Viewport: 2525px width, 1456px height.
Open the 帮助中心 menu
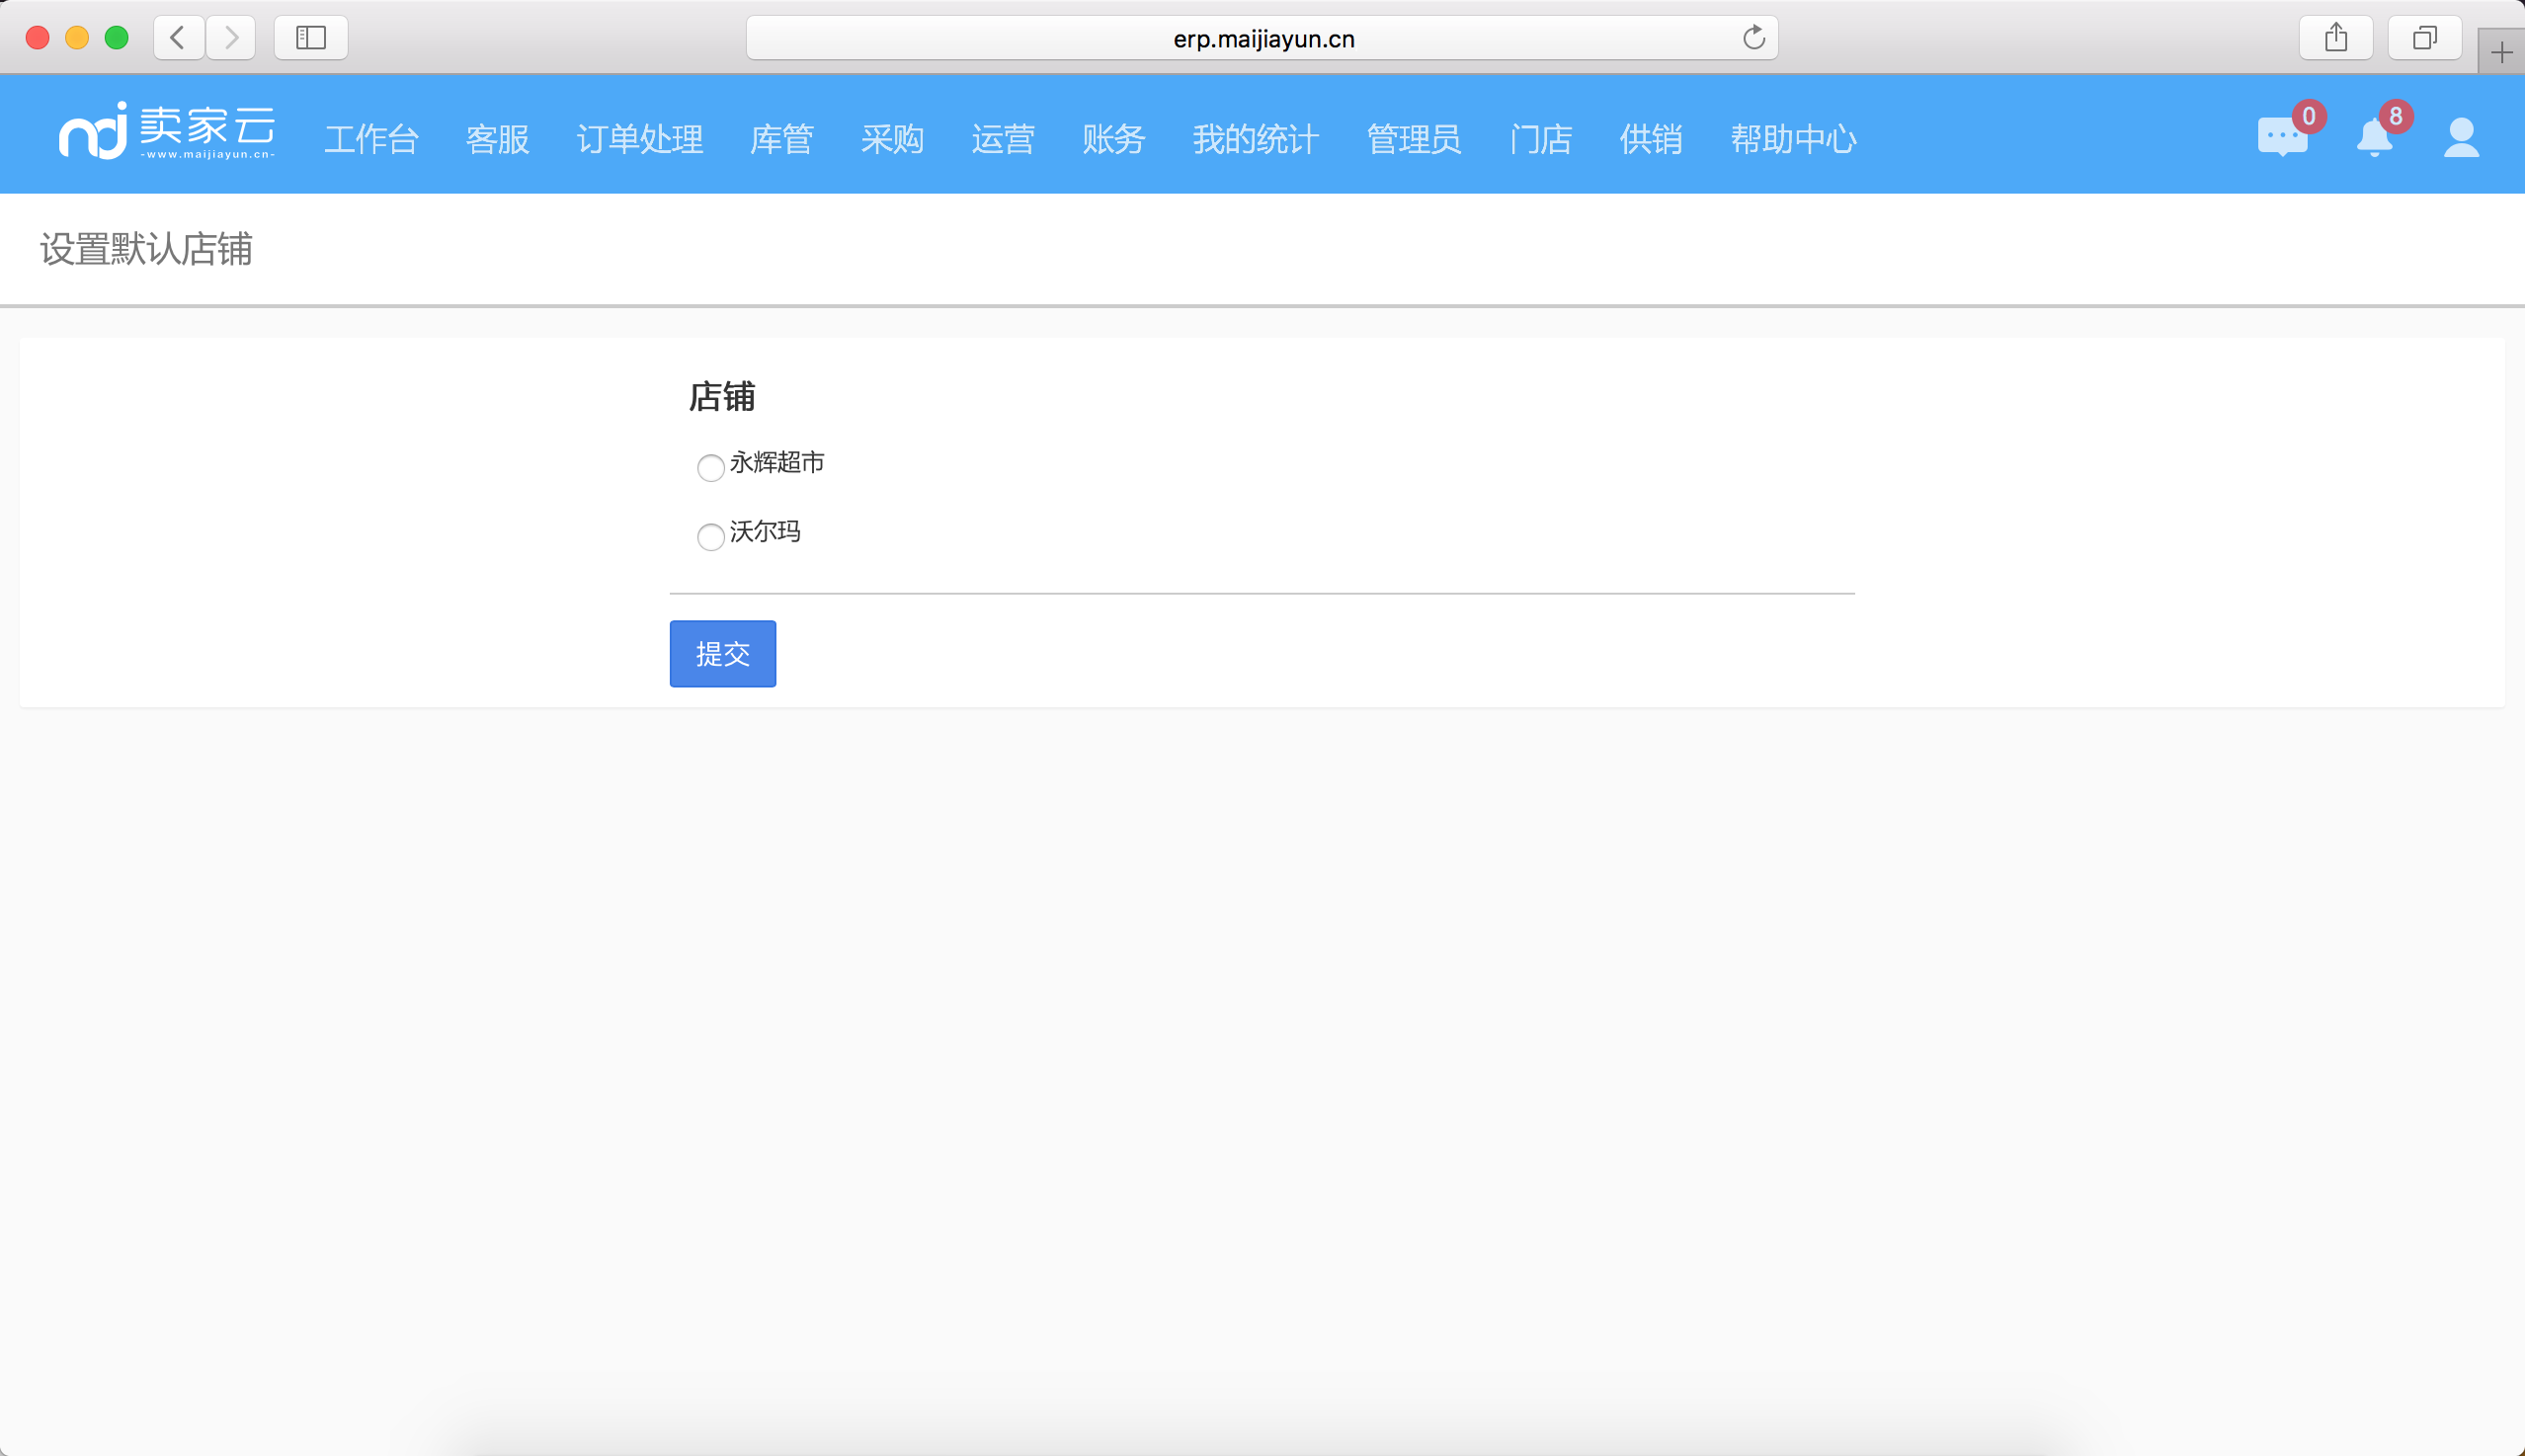tap(1794, 139)
